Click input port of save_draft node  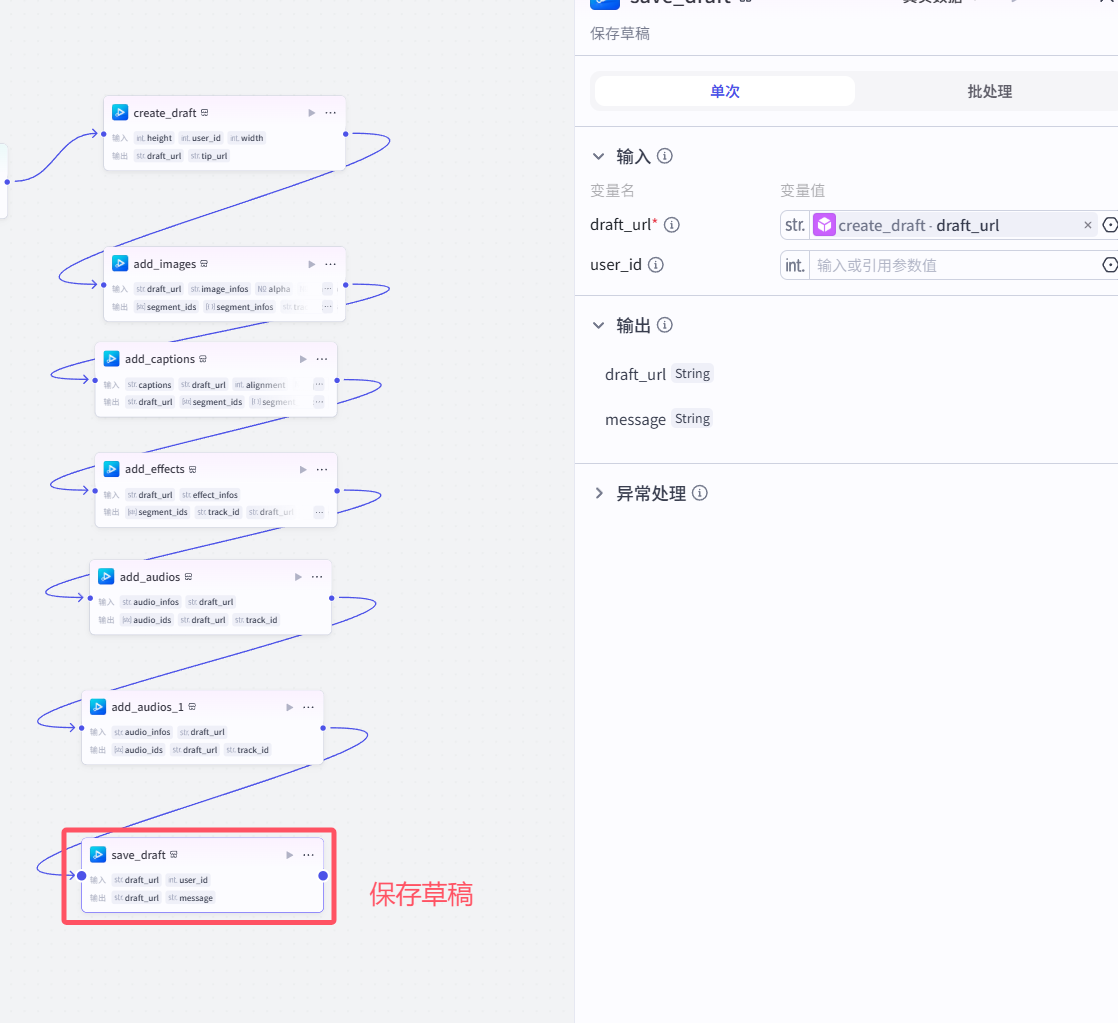[82, 875]
